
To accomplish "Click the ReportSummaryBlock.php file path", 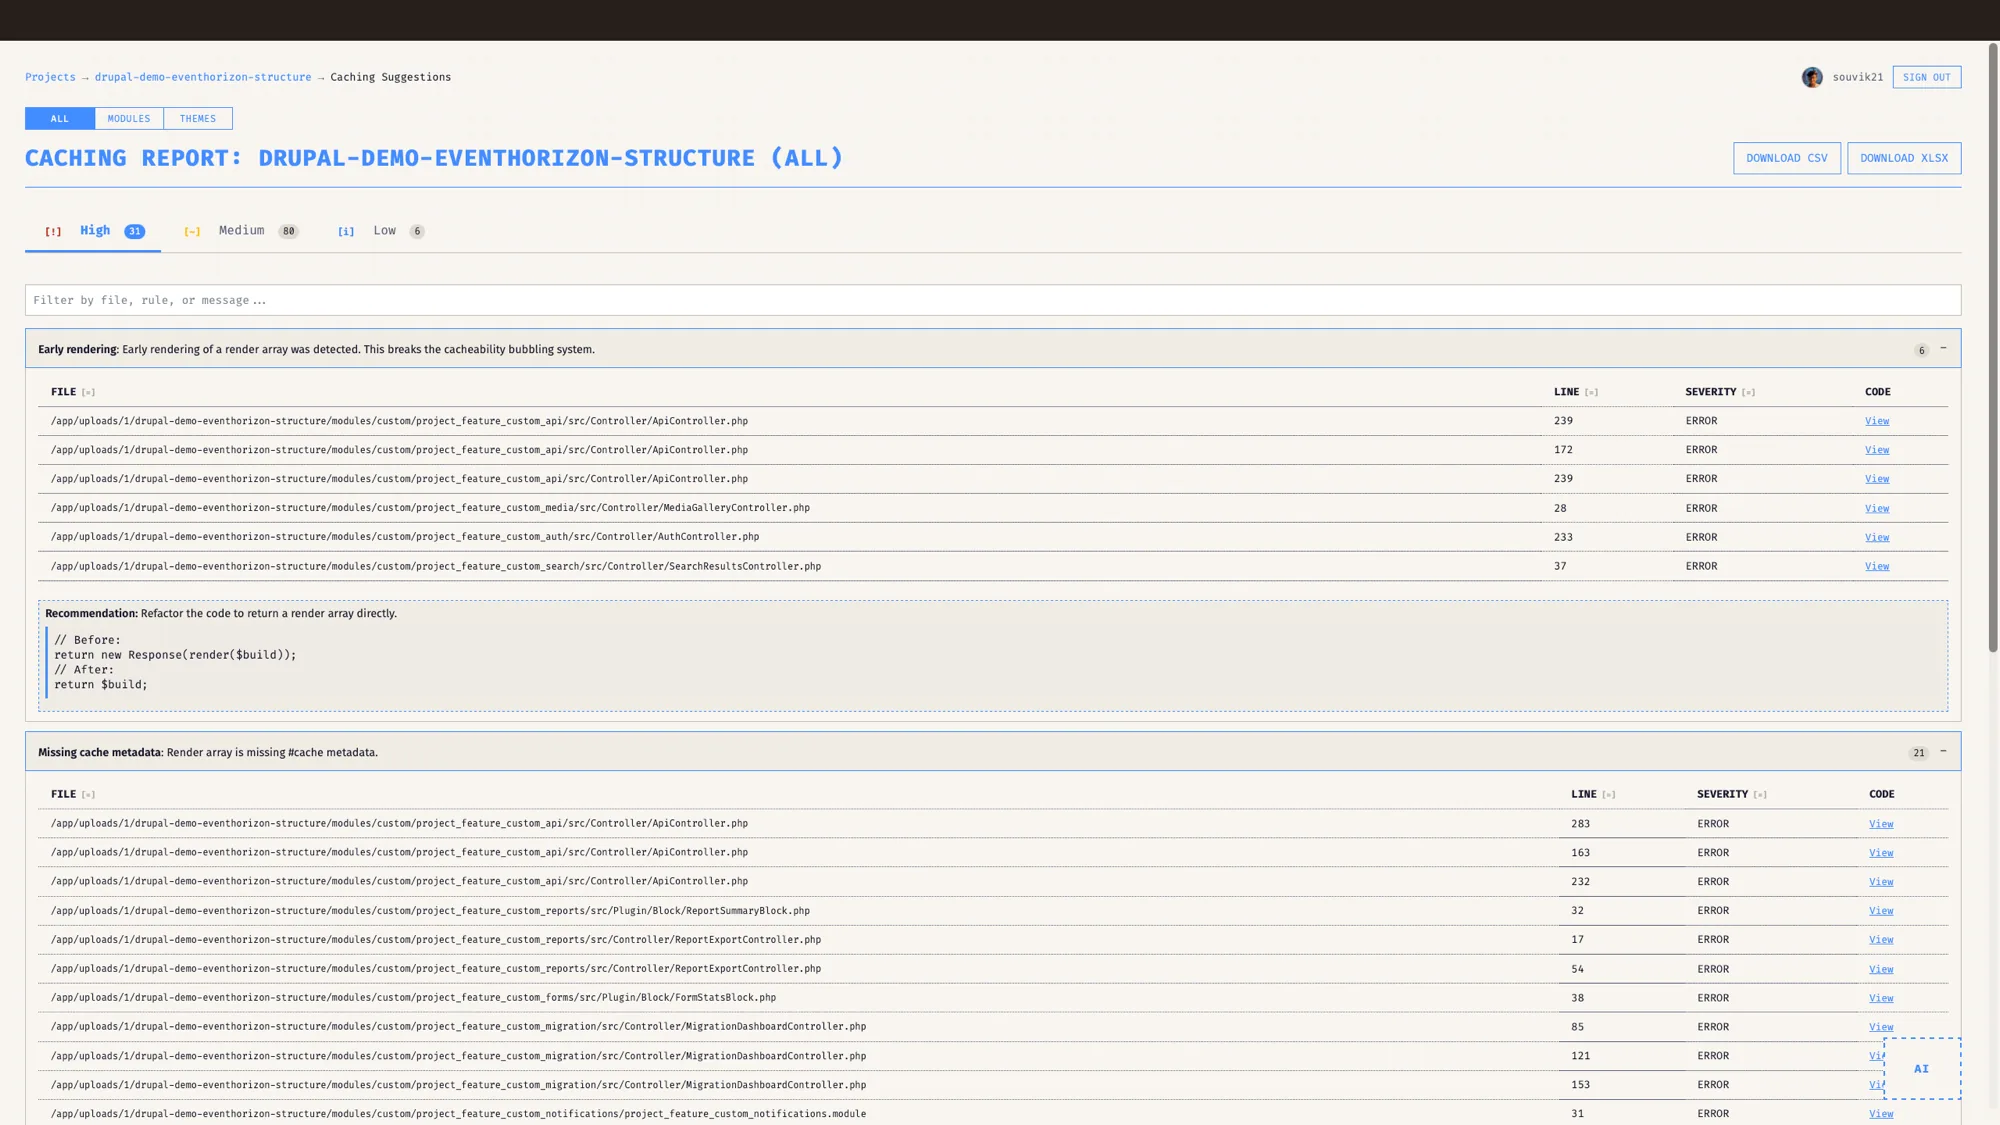I will 430,911.
